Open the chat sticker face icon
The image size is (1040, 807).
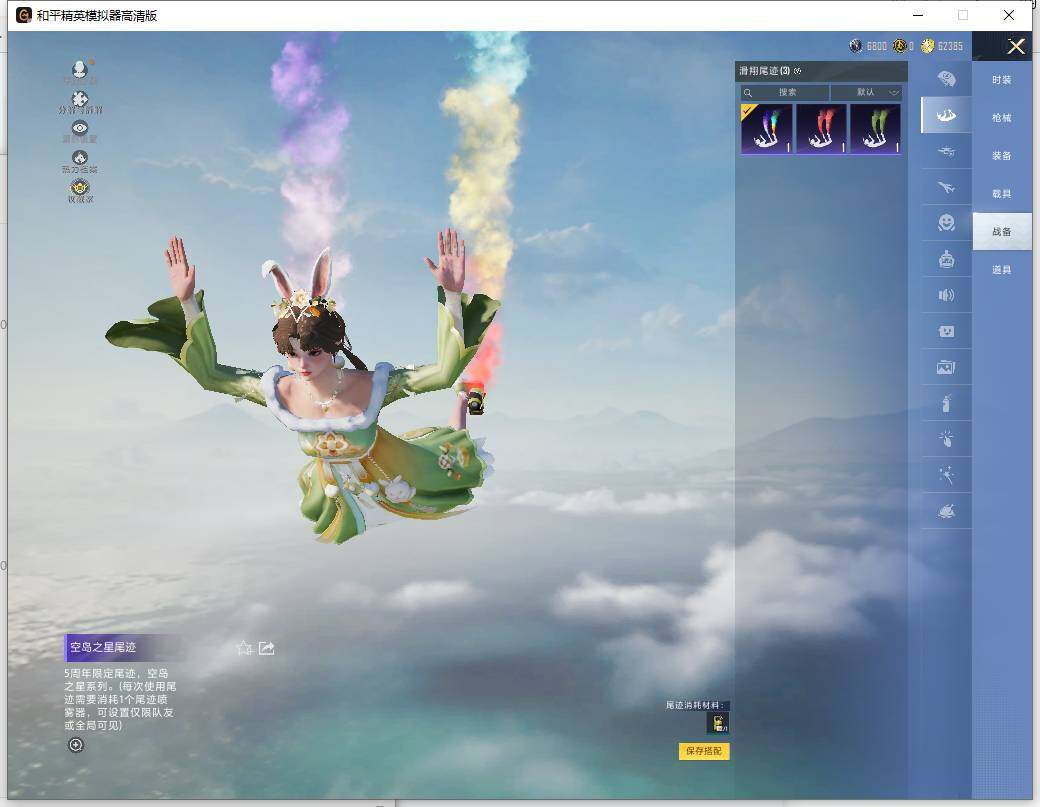click(x=946, y=331)
